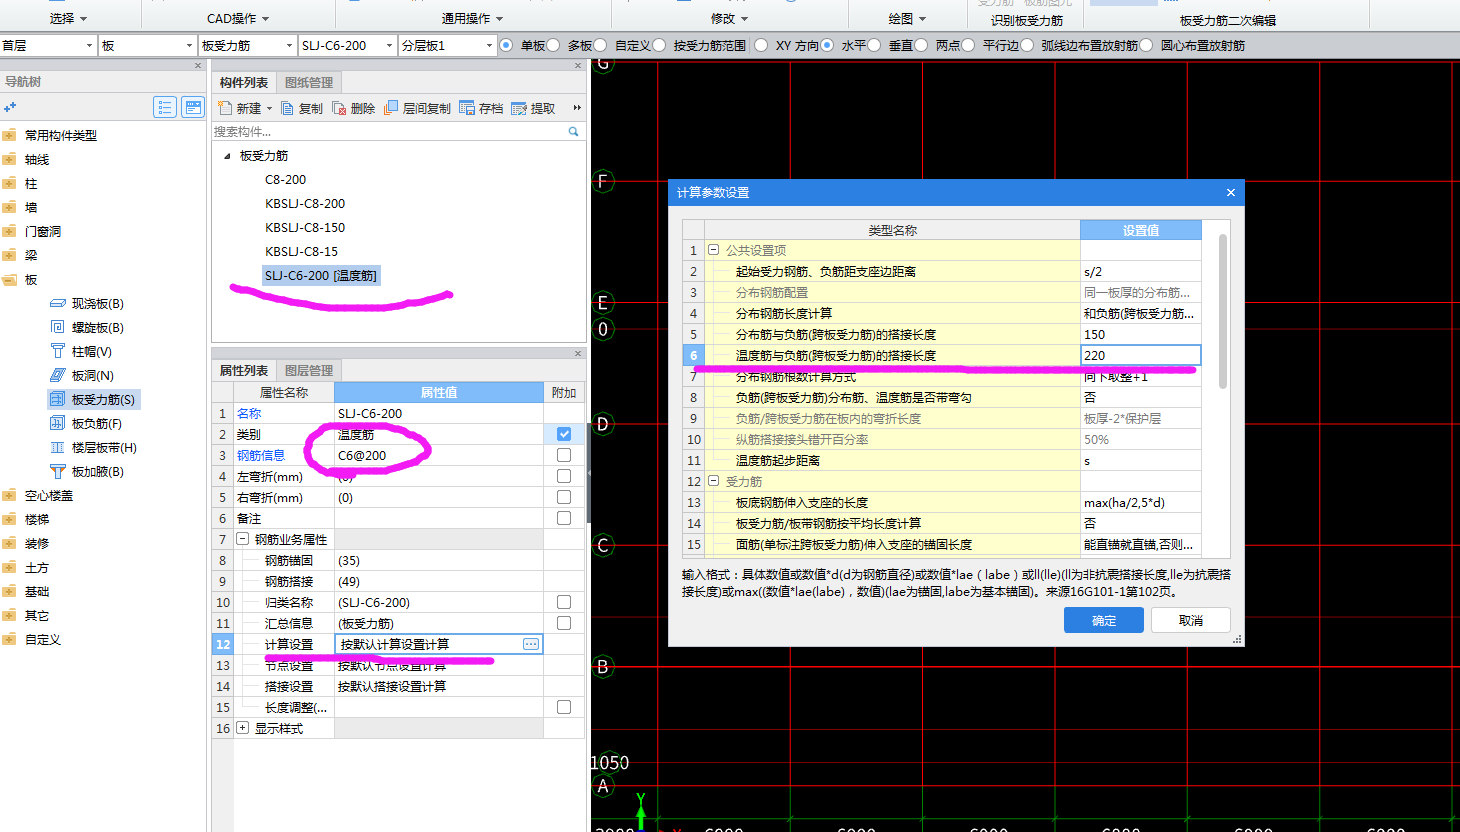Select 螺旋板(B) icon in navigation tree

click(57, 327)
